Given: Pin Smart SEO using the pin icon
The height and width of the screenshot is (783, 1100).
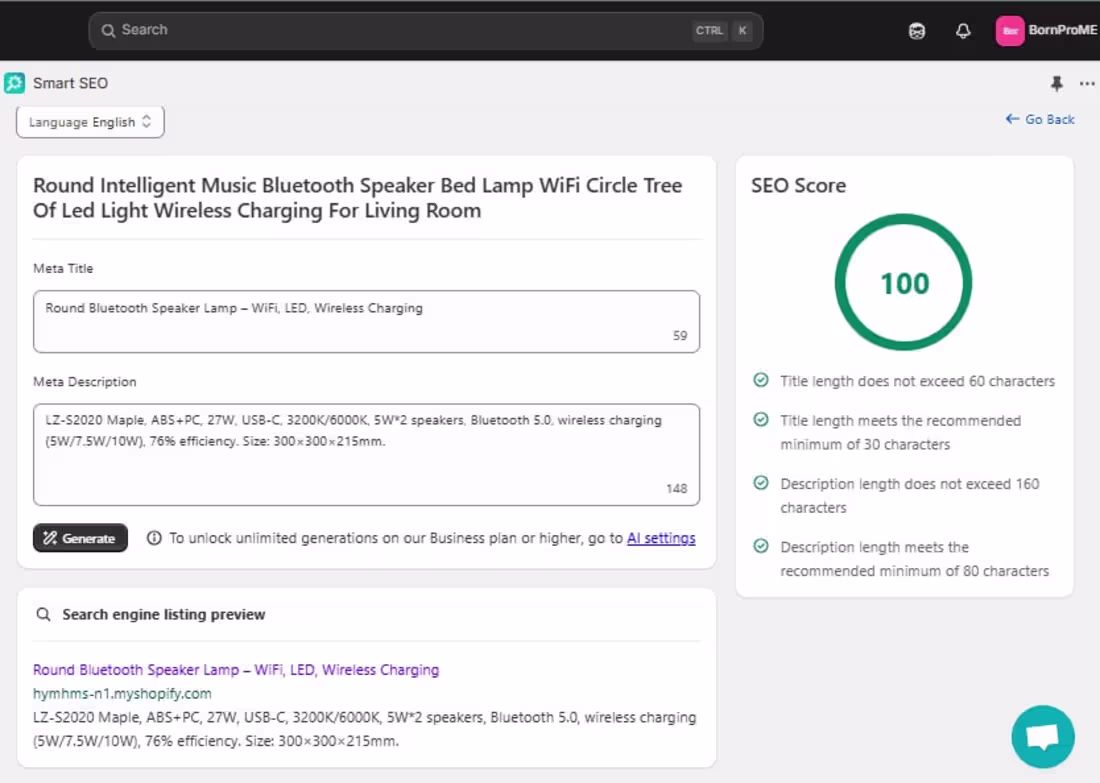Looking at the screenshot, I should 1057,84.
